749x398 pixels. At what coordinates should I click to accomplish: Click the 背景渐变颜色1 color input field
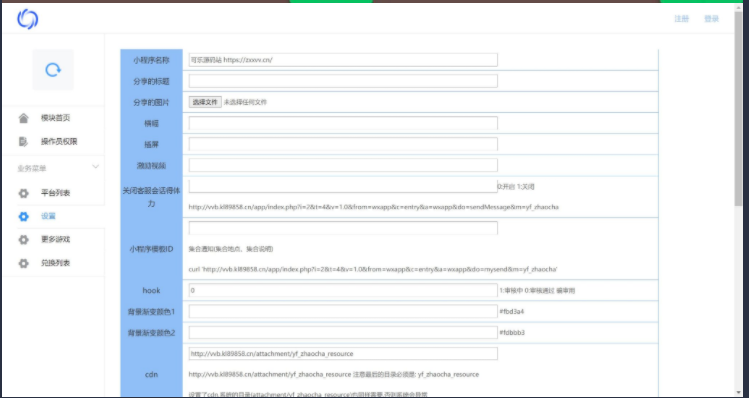[x=343, y=311]
